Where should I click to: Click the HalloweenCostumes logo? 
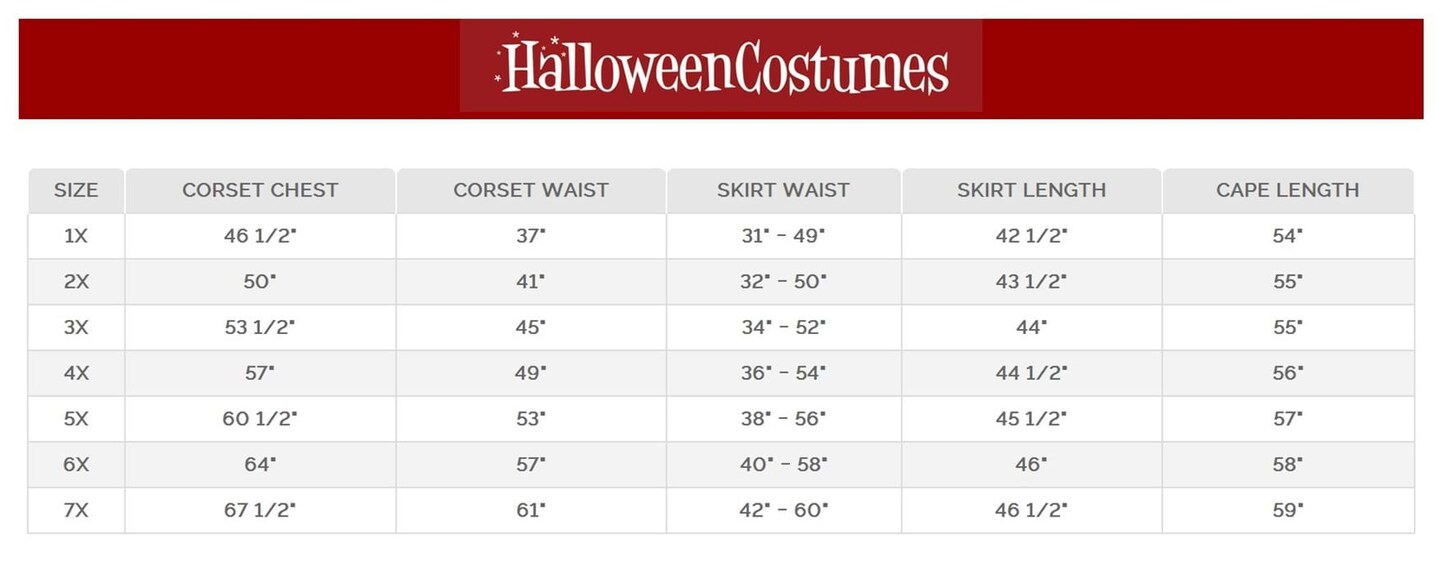(721, 67)
